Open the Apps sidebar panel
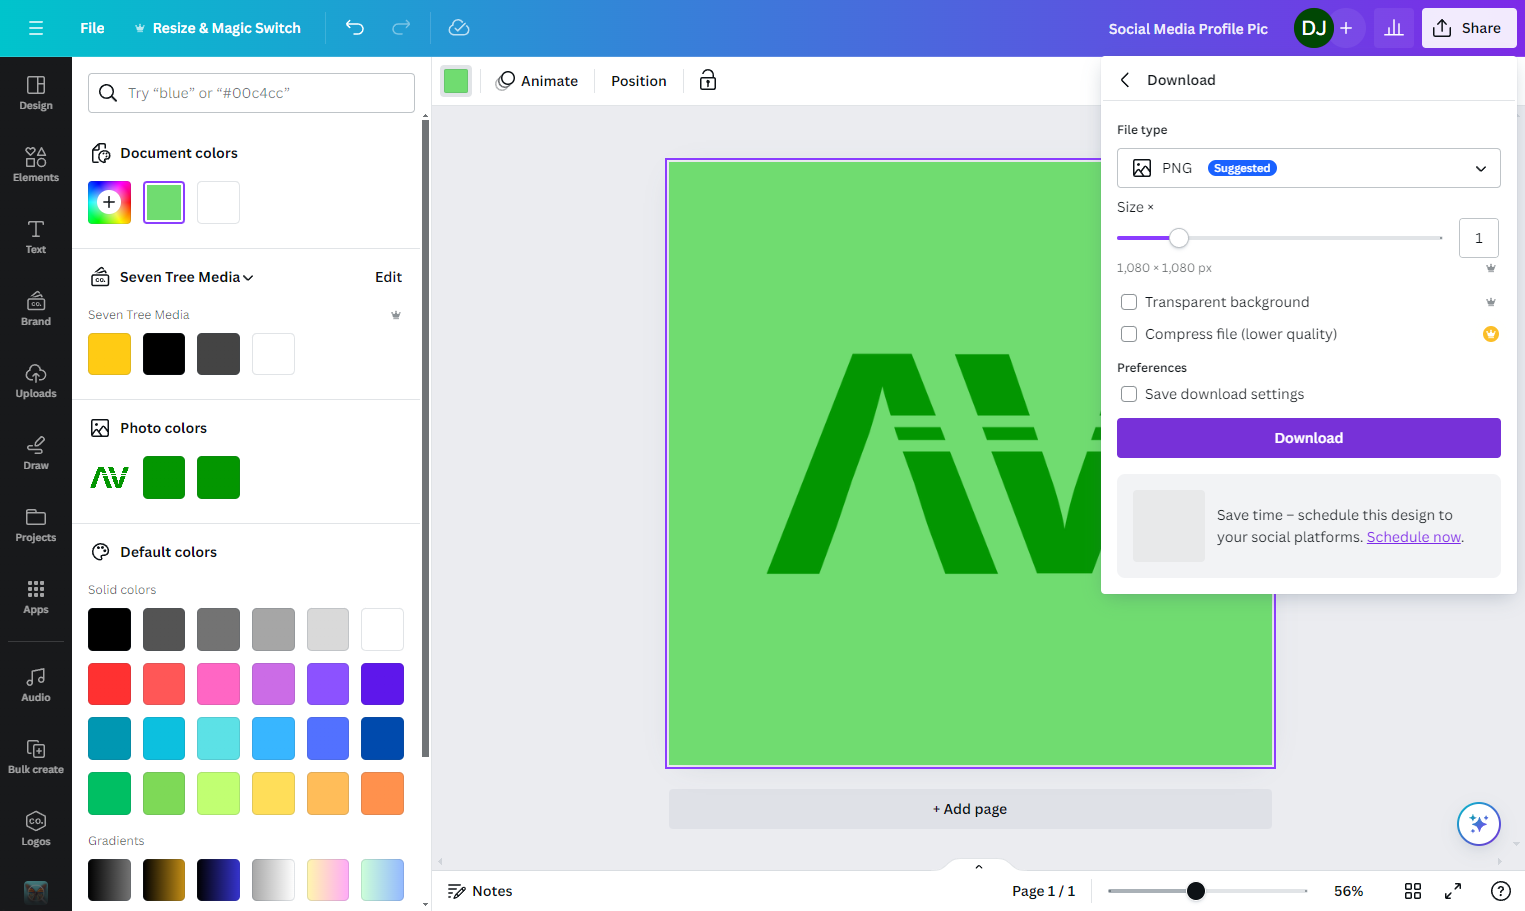Image resolution: width=1525 pixels, height=911 pixels. tap(36, 597)
